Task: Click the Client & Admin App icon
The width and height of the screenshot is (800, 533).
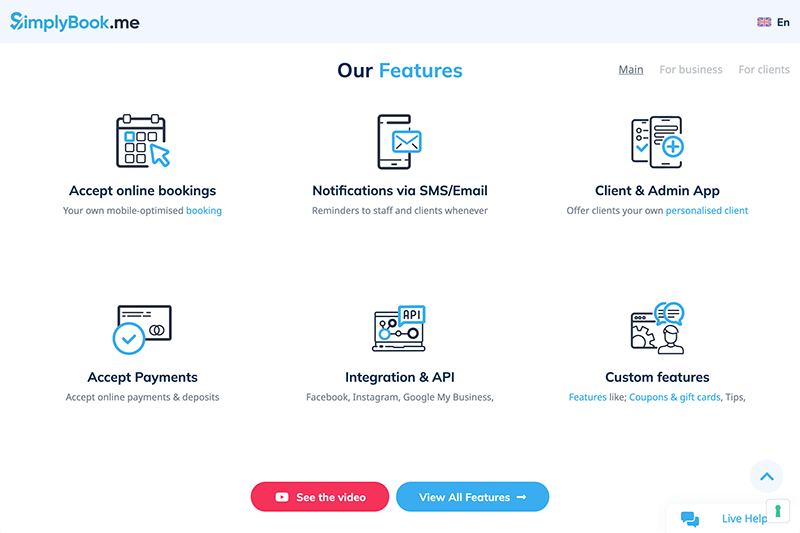Action: point(657,141)
